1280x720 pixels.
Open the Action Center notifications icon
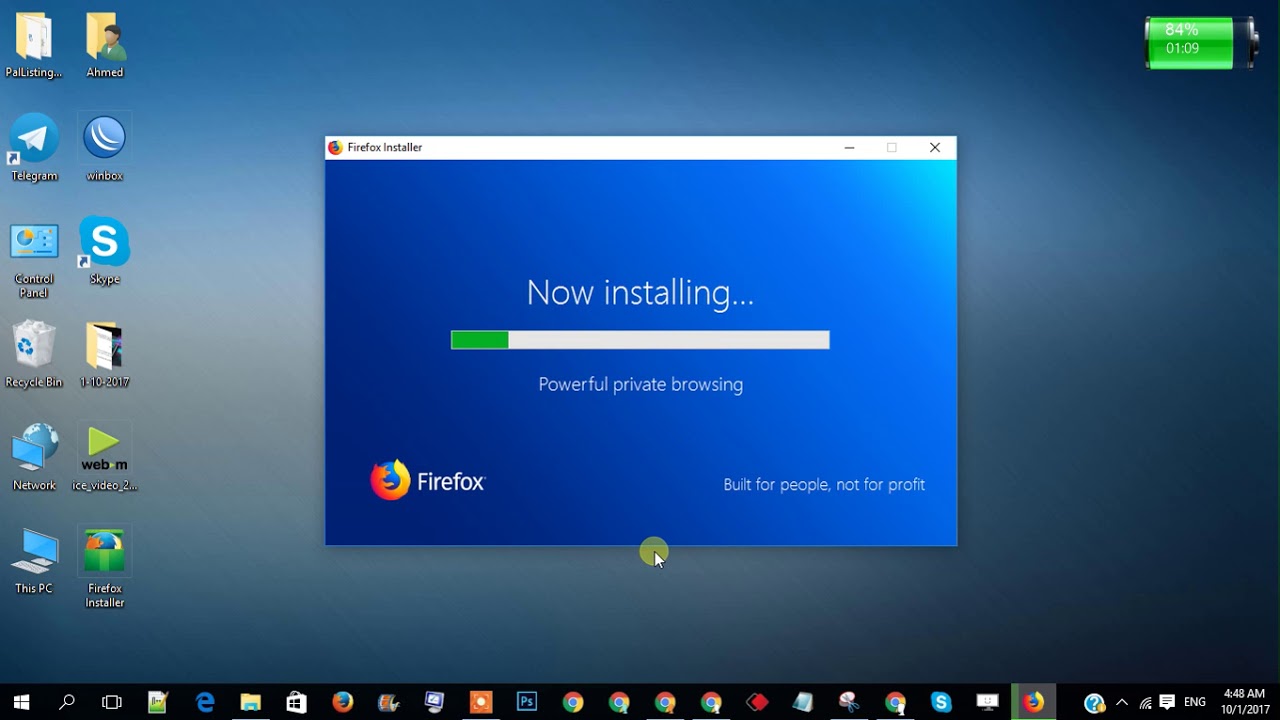click(1167, 703)
